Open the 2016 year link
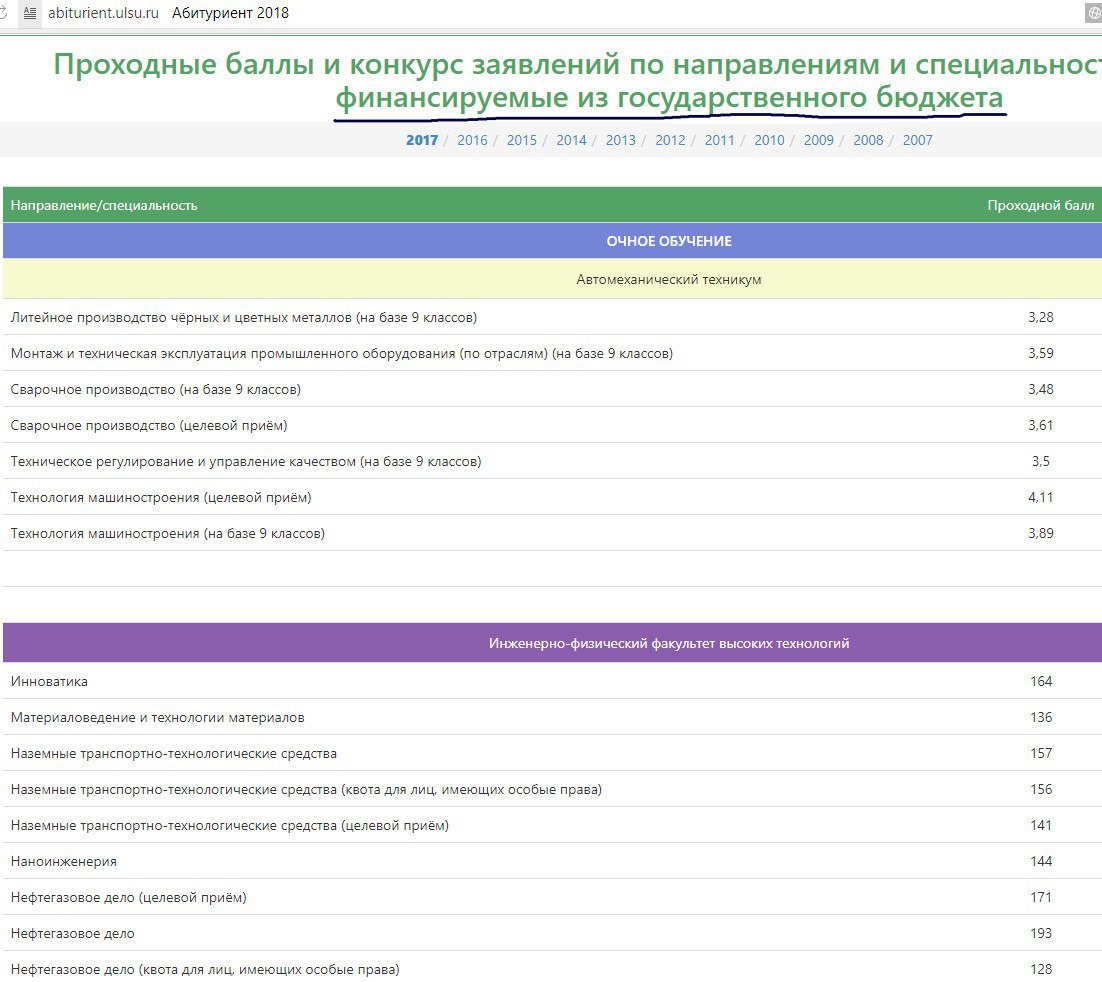Screen dimensions: 1102x982 [472, 140]
